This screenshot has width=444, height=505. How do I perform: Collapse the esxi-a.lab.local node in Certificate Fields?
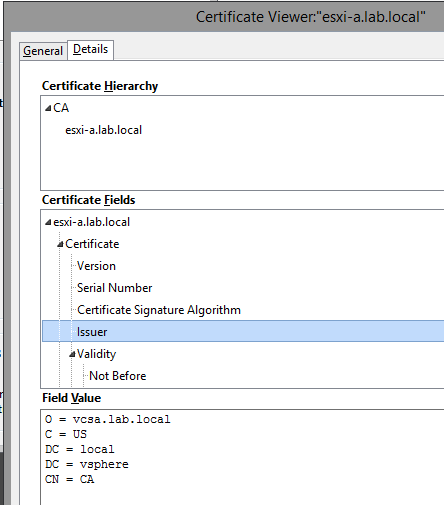coord(48,222)
